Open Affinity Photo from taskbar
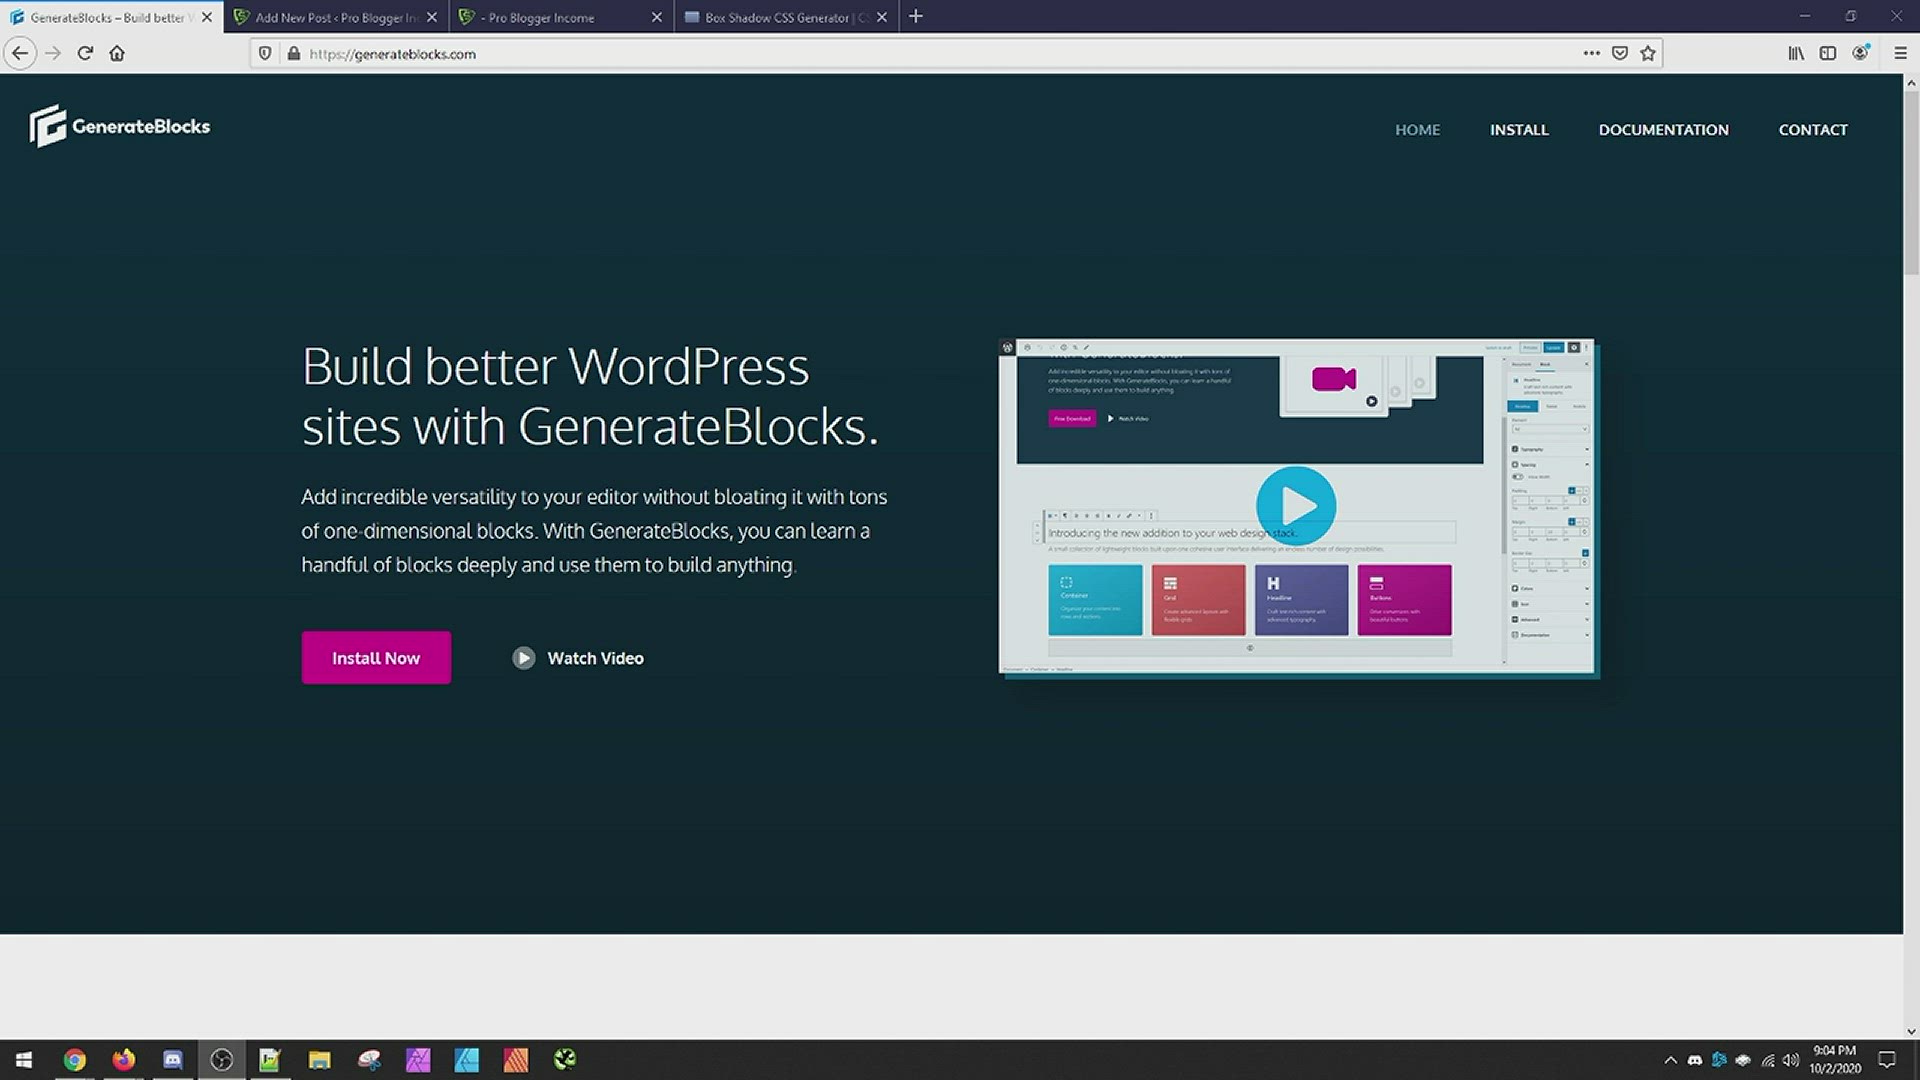The height and width of the screenshot is (1080, 1920). (x=418, y=1060)
